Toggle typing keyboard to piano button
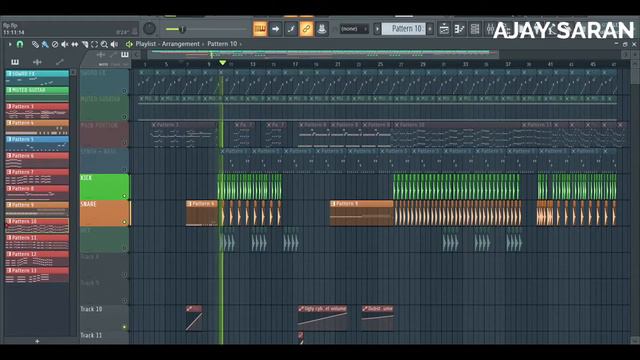Image resolution: width=640 pixels, height=360 pixels. pyautogui.click(x=260, y=29)
